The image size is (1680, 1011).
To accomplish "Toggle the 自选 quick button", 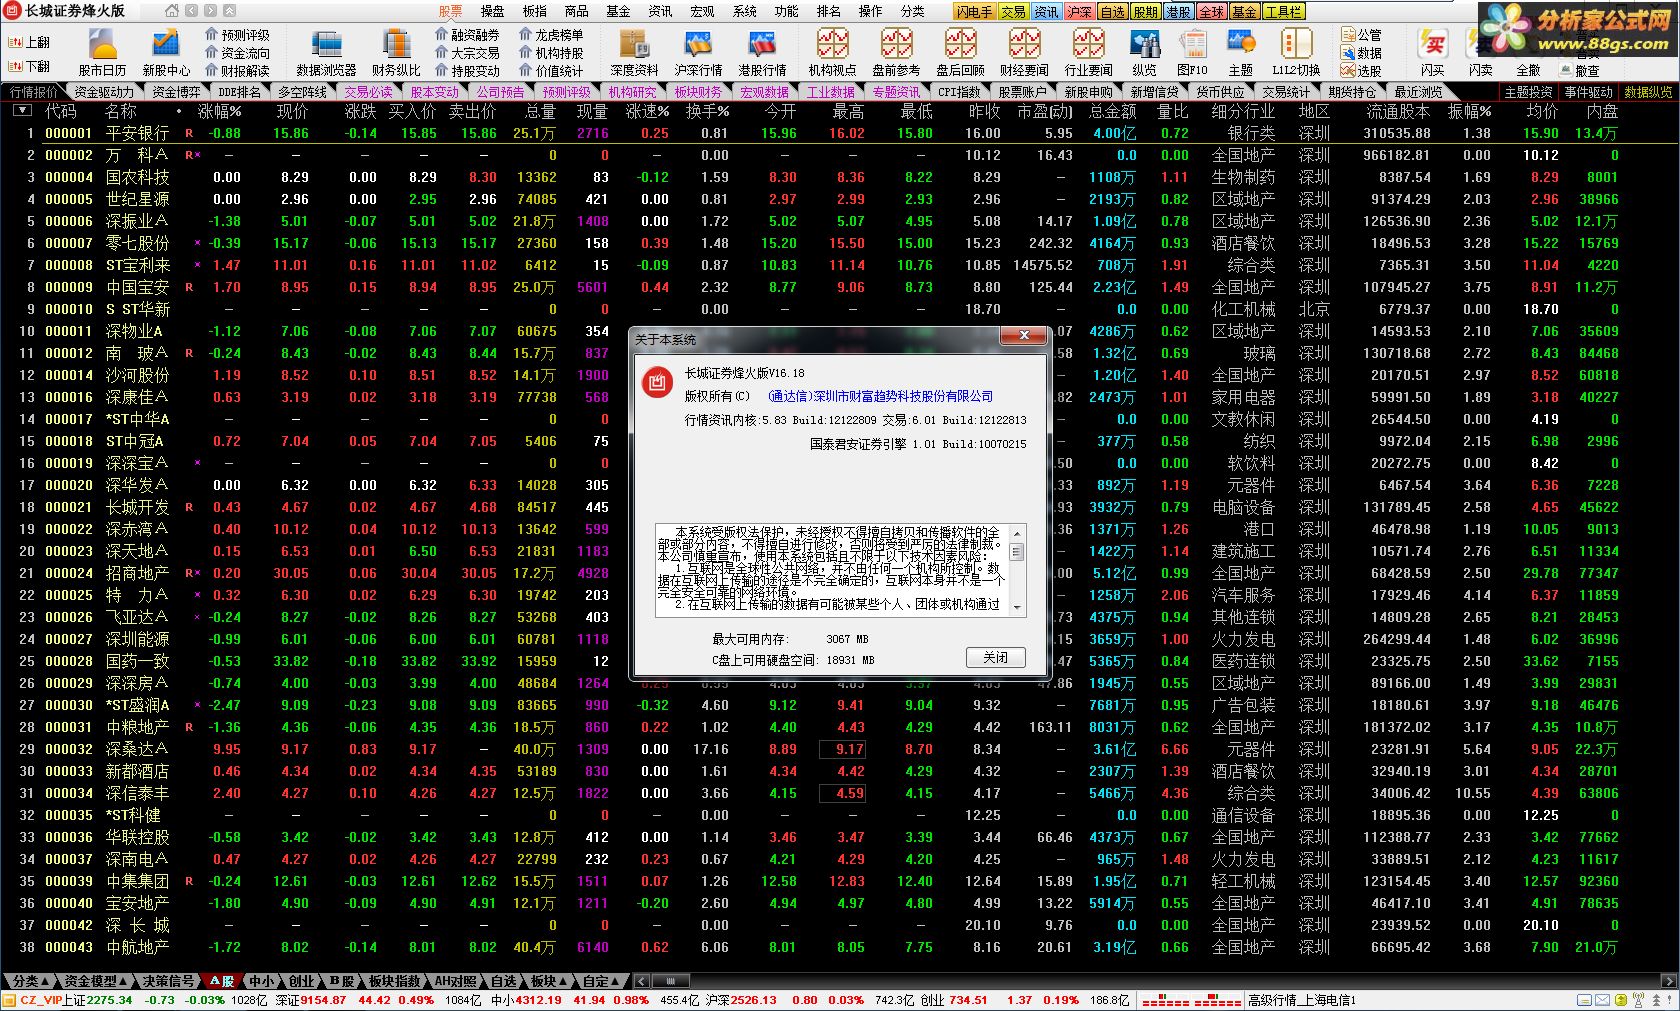I will click(1112, 12).
